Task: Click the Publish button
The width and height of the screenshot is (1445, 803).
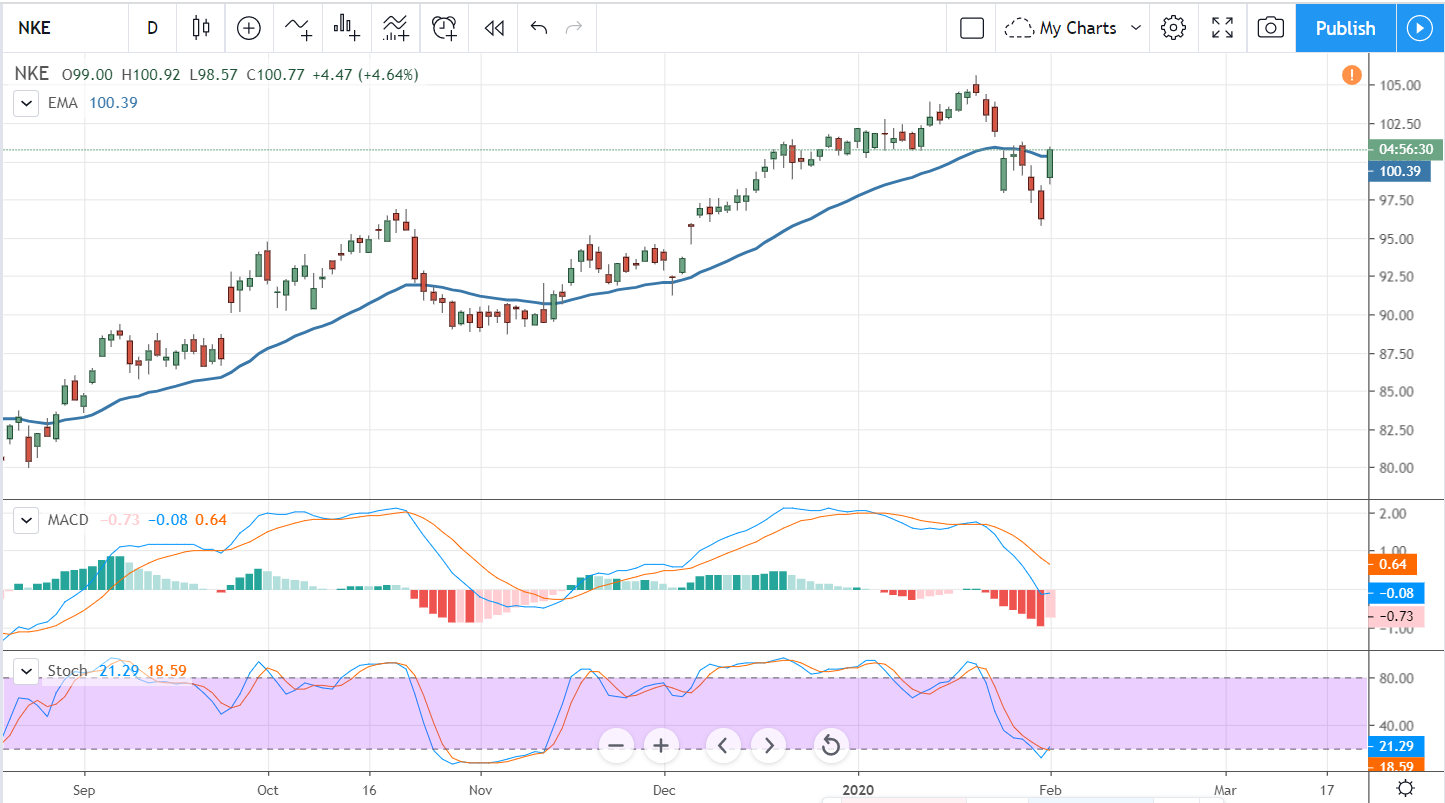Action: tap(1345, 28)
